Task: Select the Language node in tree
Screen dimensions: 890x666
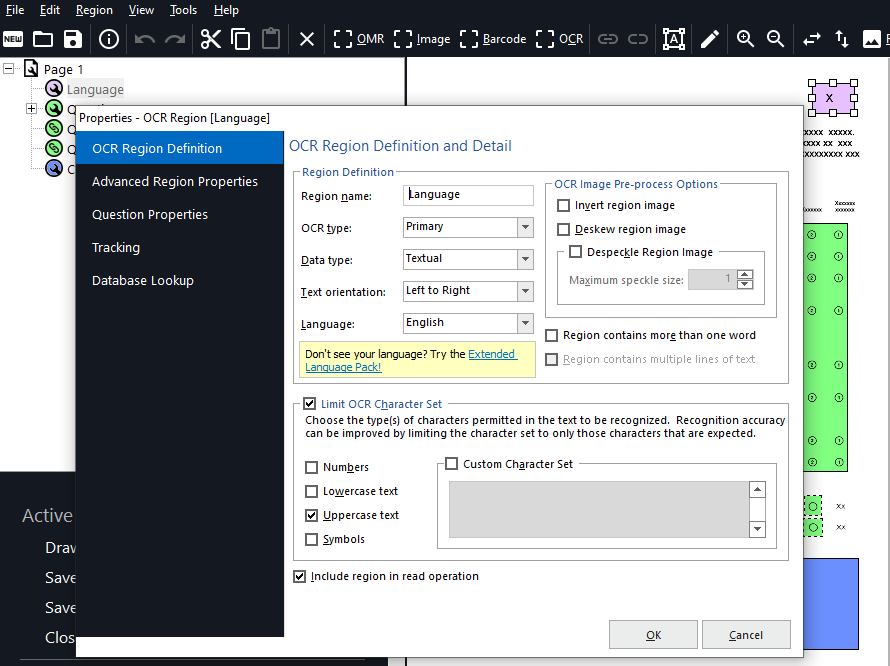Action: [95, 89]
